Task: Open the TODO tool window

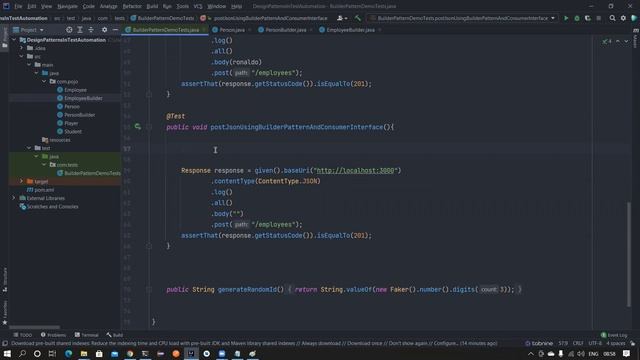Action: tap(22, 335)
